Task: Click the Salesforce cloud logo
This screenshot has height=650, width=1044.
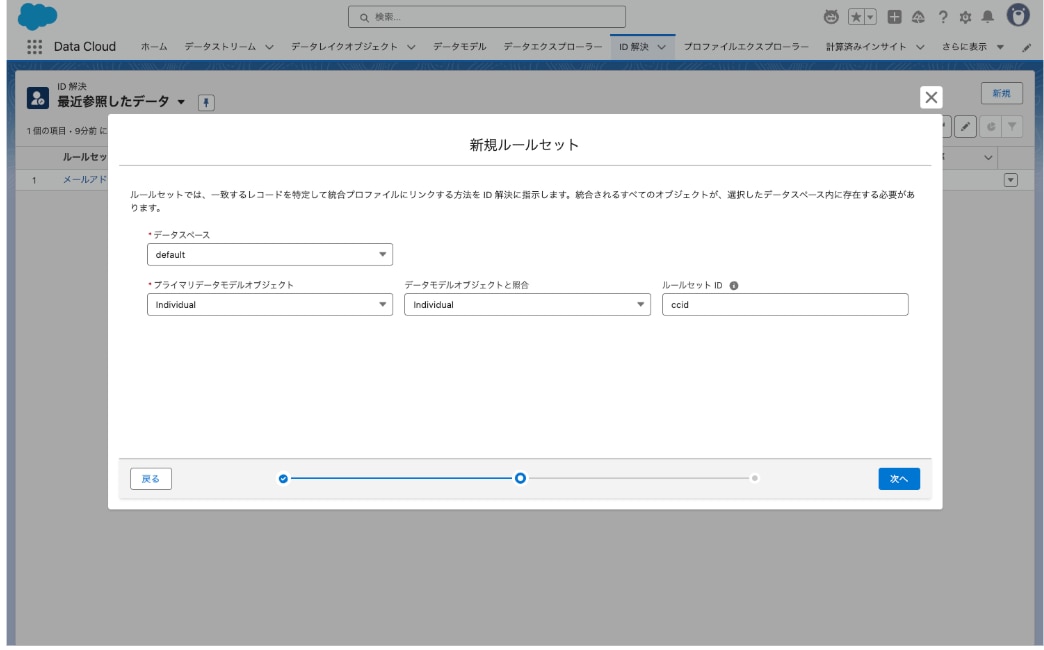Action: (38, 17)
